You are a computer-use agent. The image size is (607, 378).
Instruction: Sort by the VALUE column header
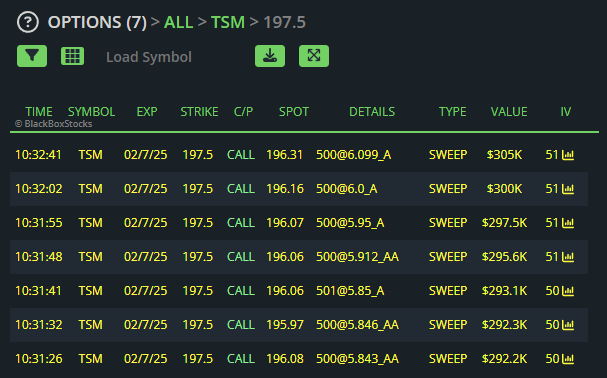[x=509, y=112]
